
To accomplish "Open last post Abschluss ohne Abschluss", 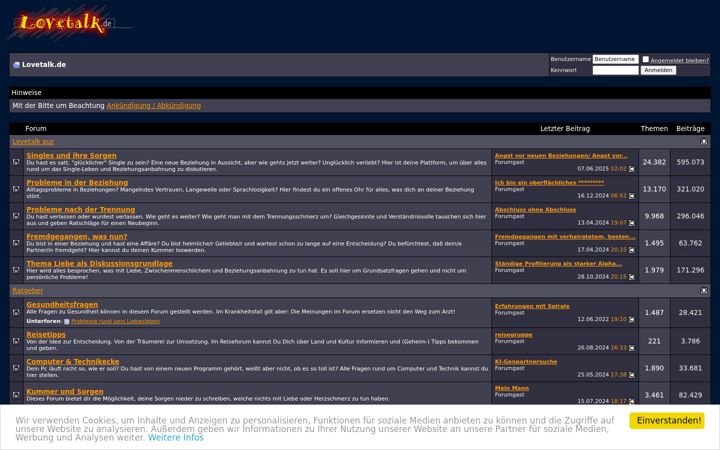I will (x=535, y=210).
